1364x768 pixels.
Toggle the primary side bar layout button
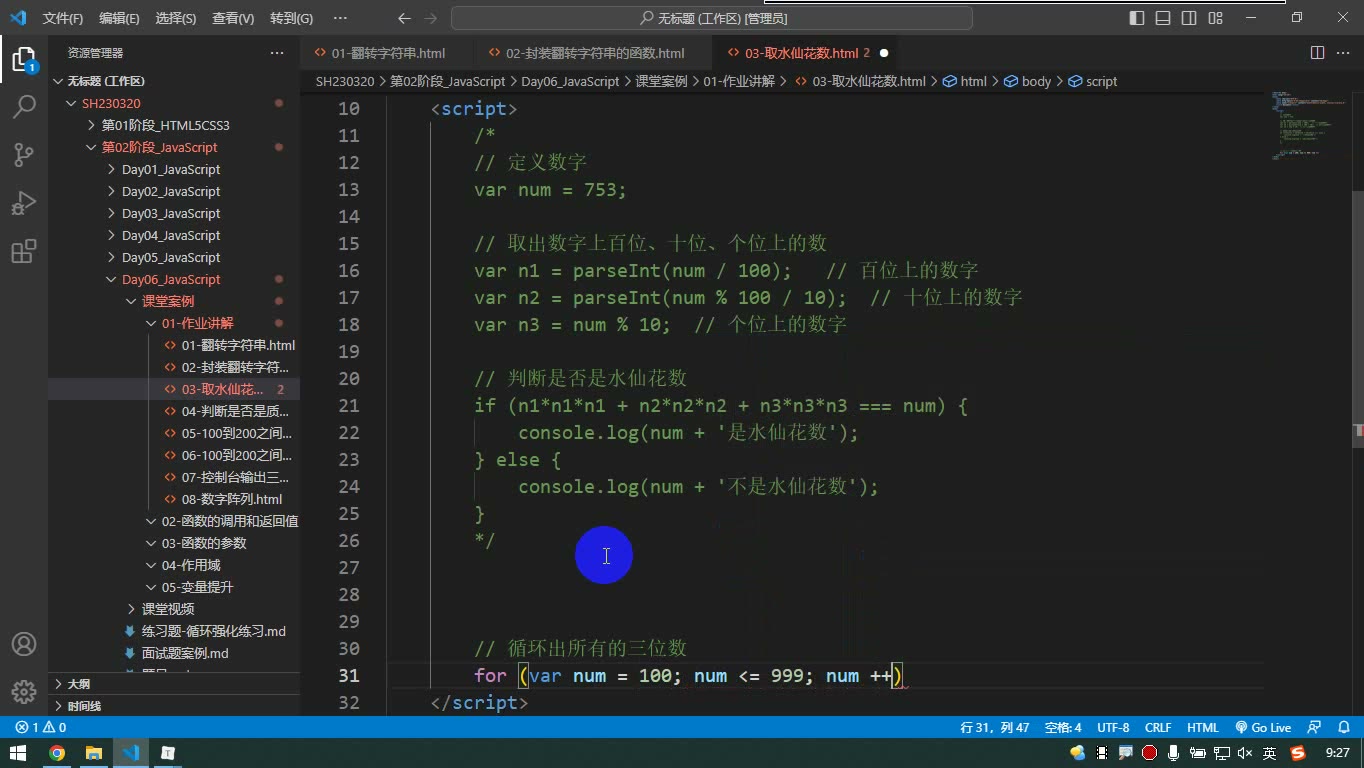[1137, 18]
